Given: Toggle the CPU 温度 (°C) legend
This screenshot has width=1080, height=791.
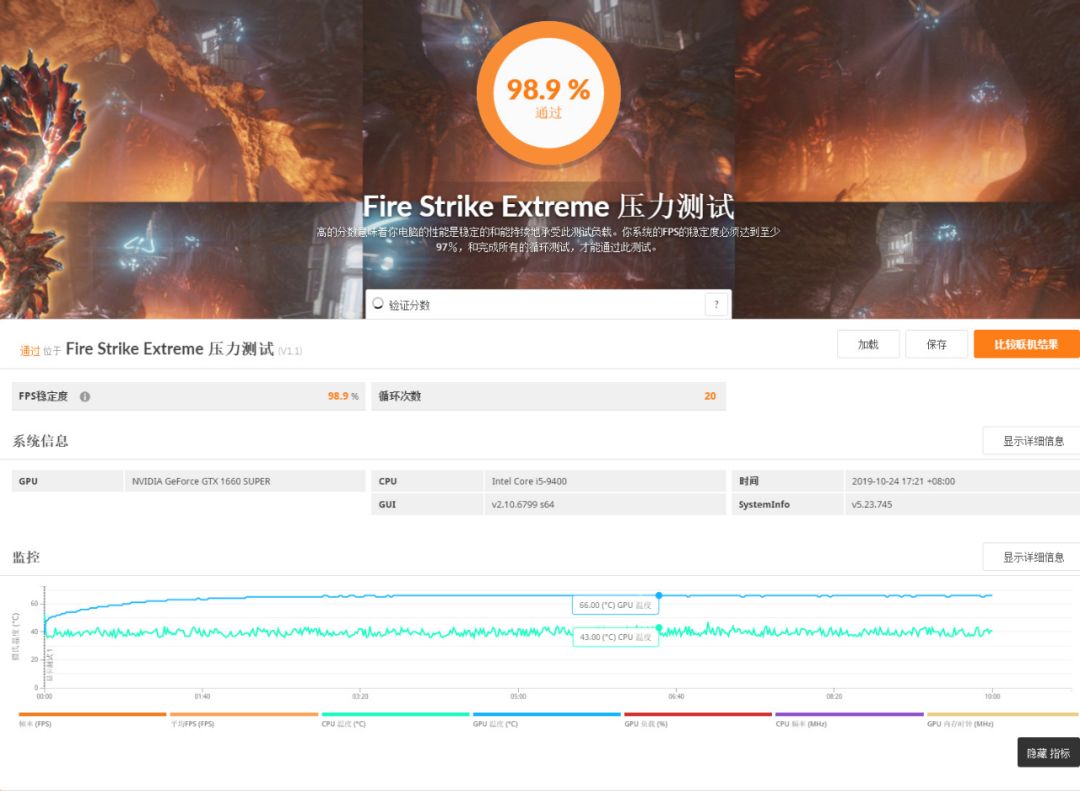Looking at the screenshot, I should click(x=395, y=719).
